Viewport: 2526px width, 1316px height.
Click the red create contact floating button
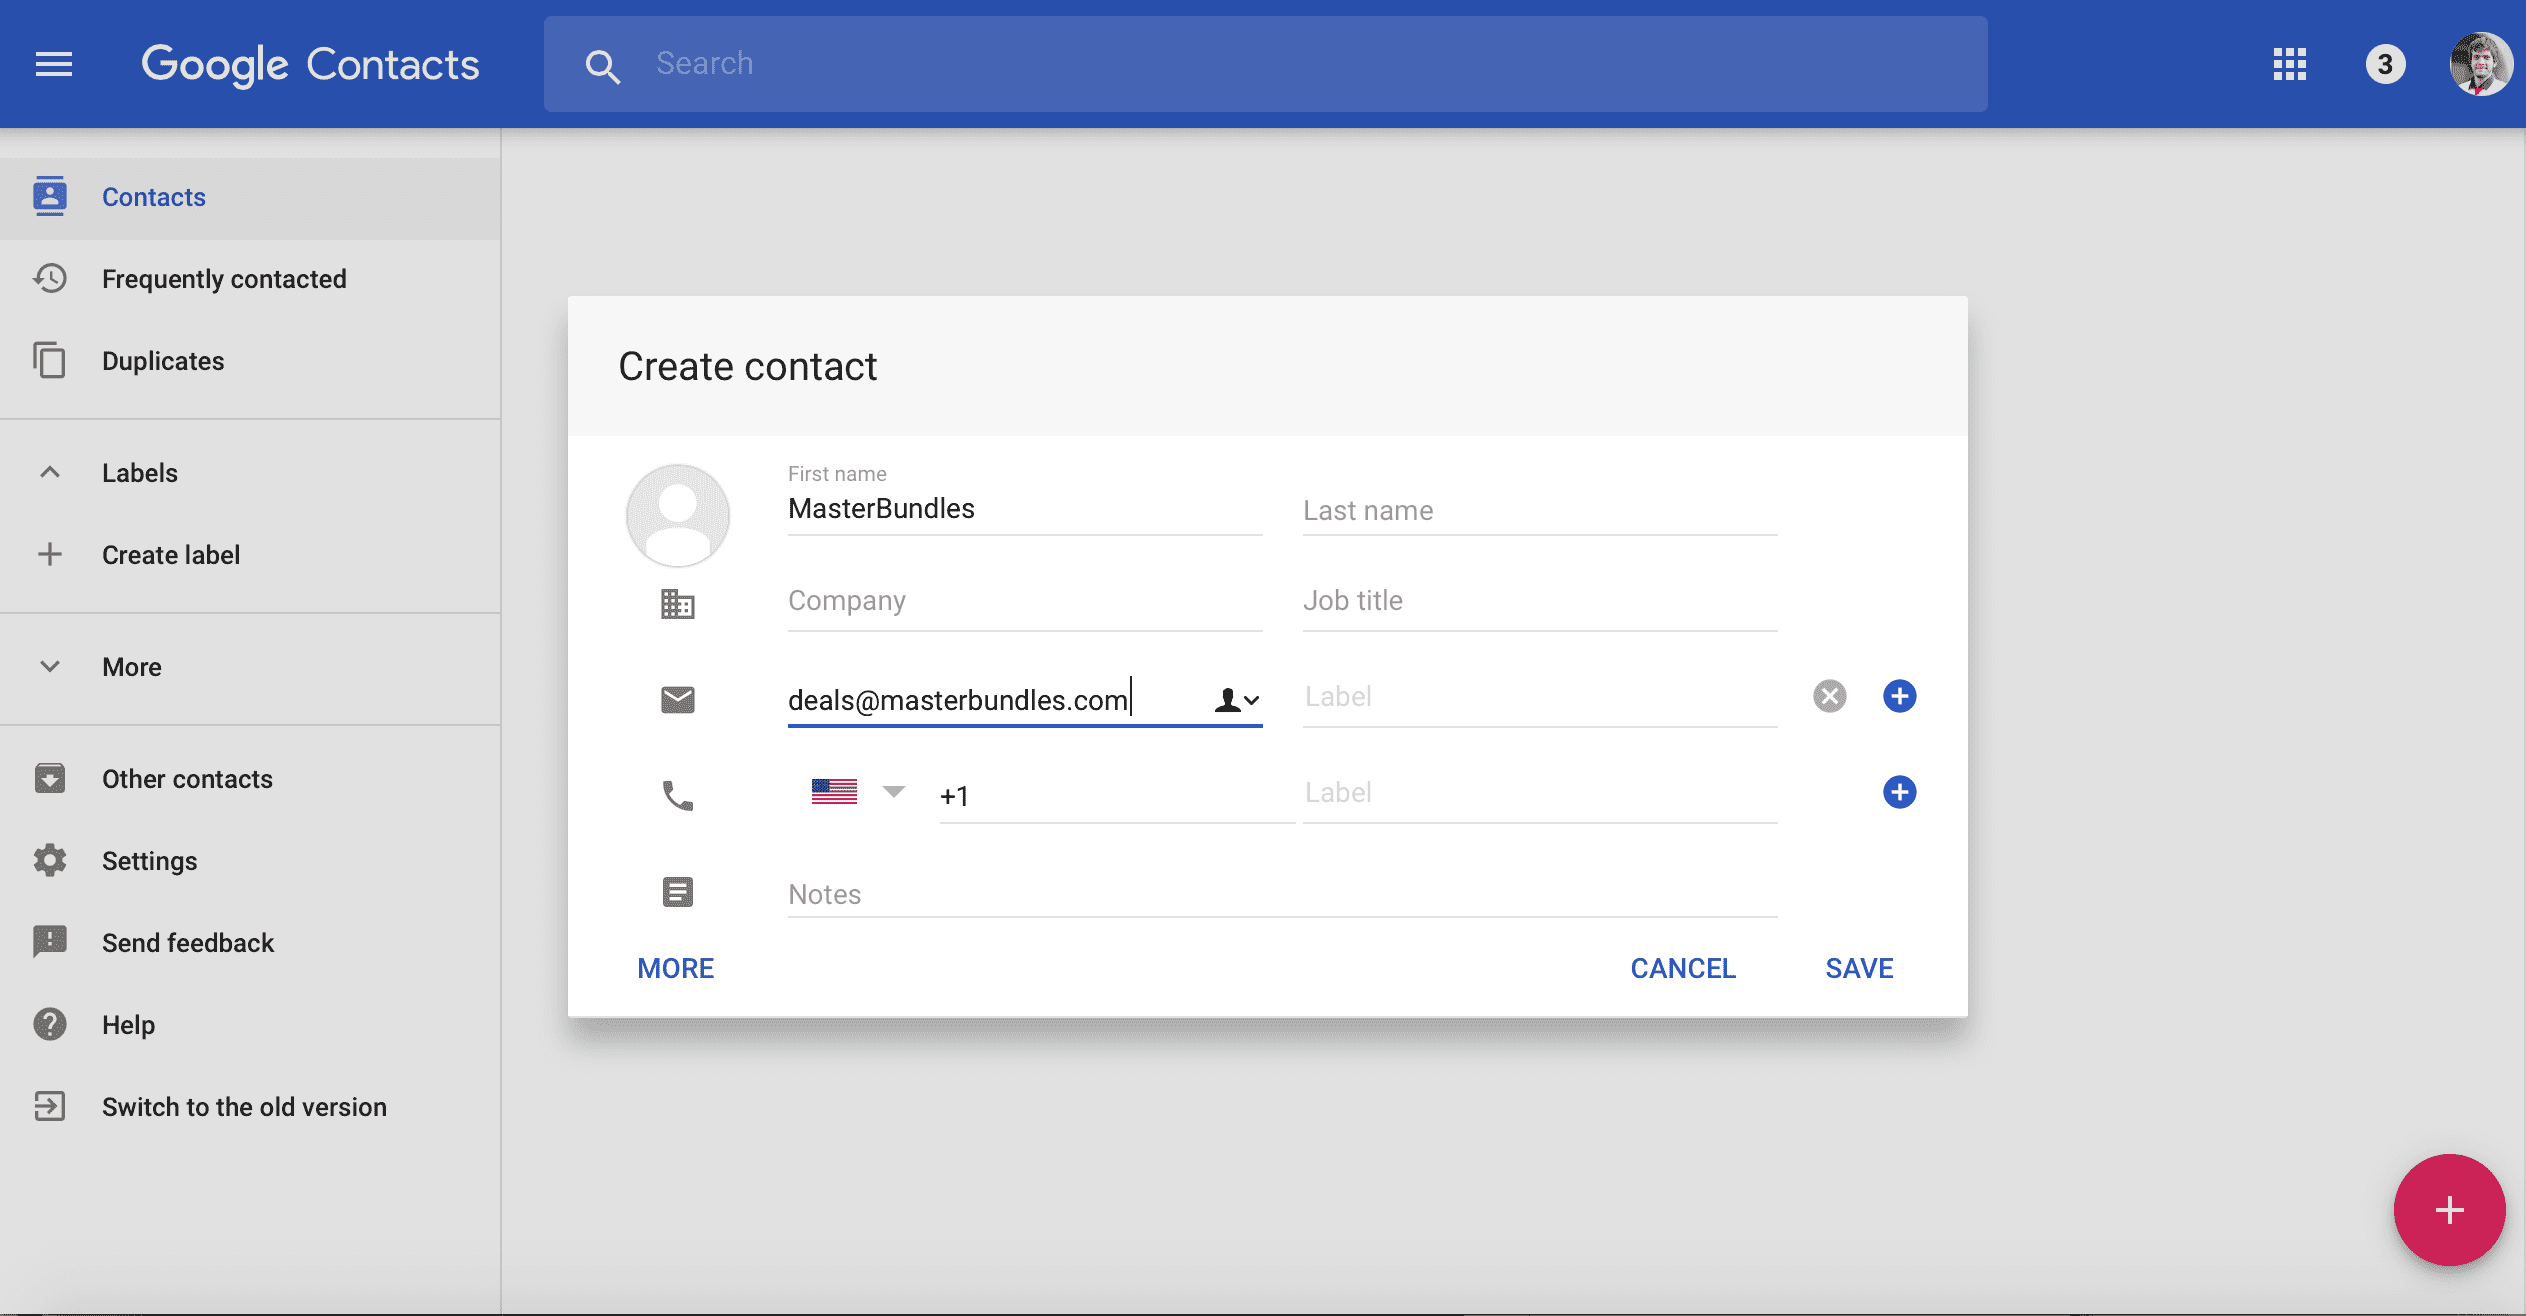2450,1210
